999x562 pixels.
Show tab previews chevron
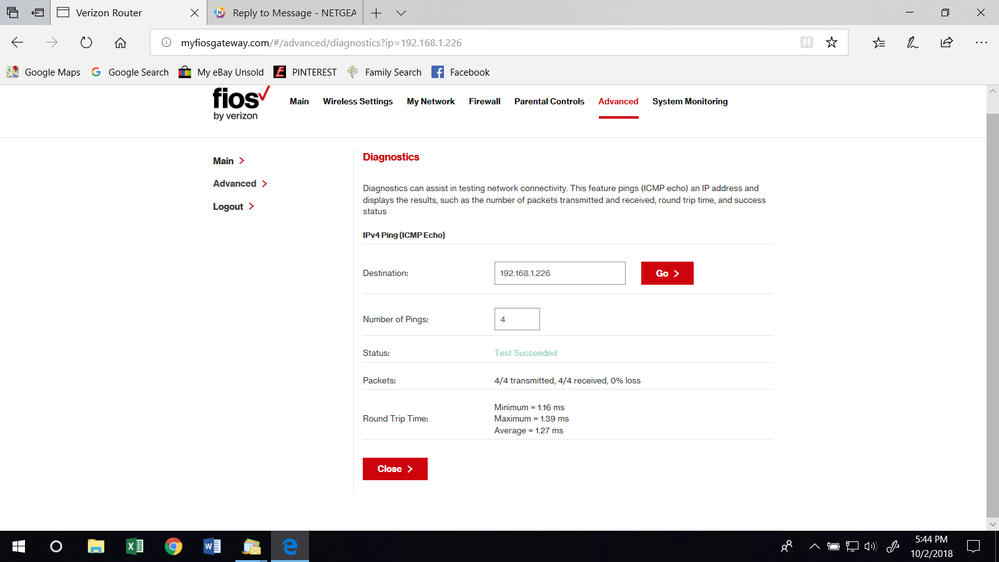401,13
